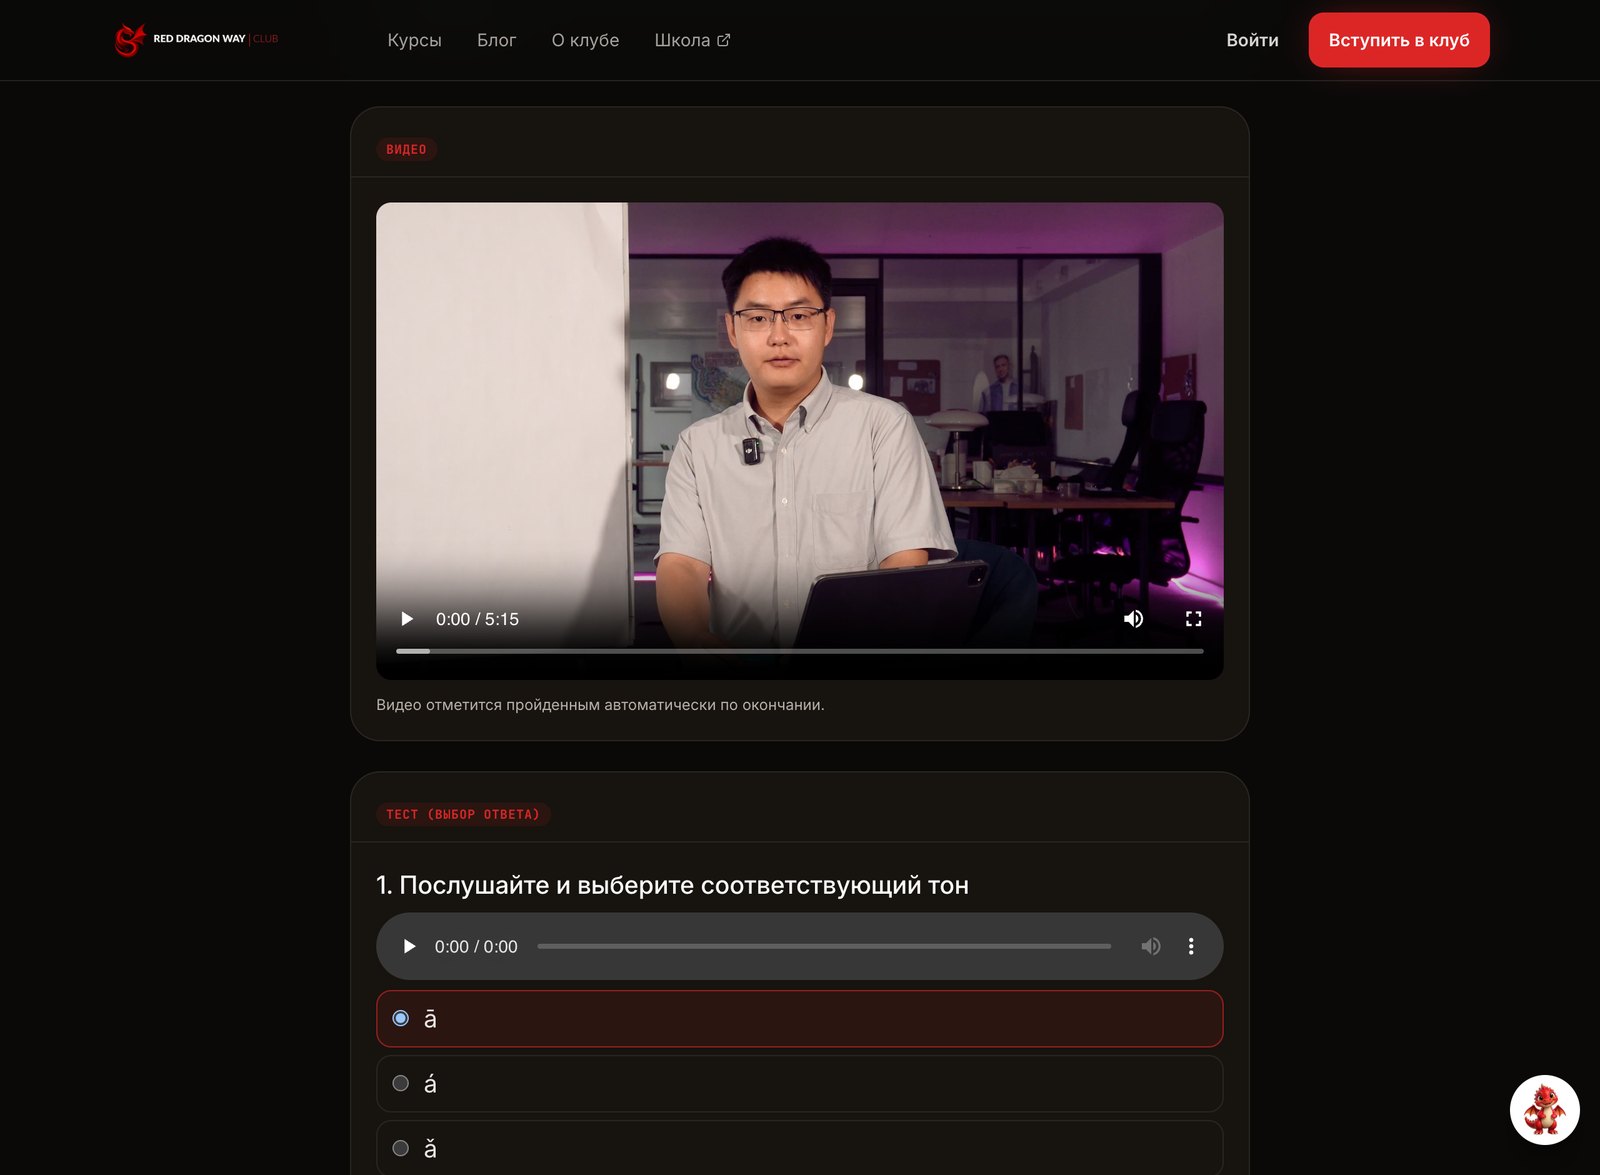1600x1175 pixels.
Task: Seek on the video progress bar
Action: coord(799,651)
